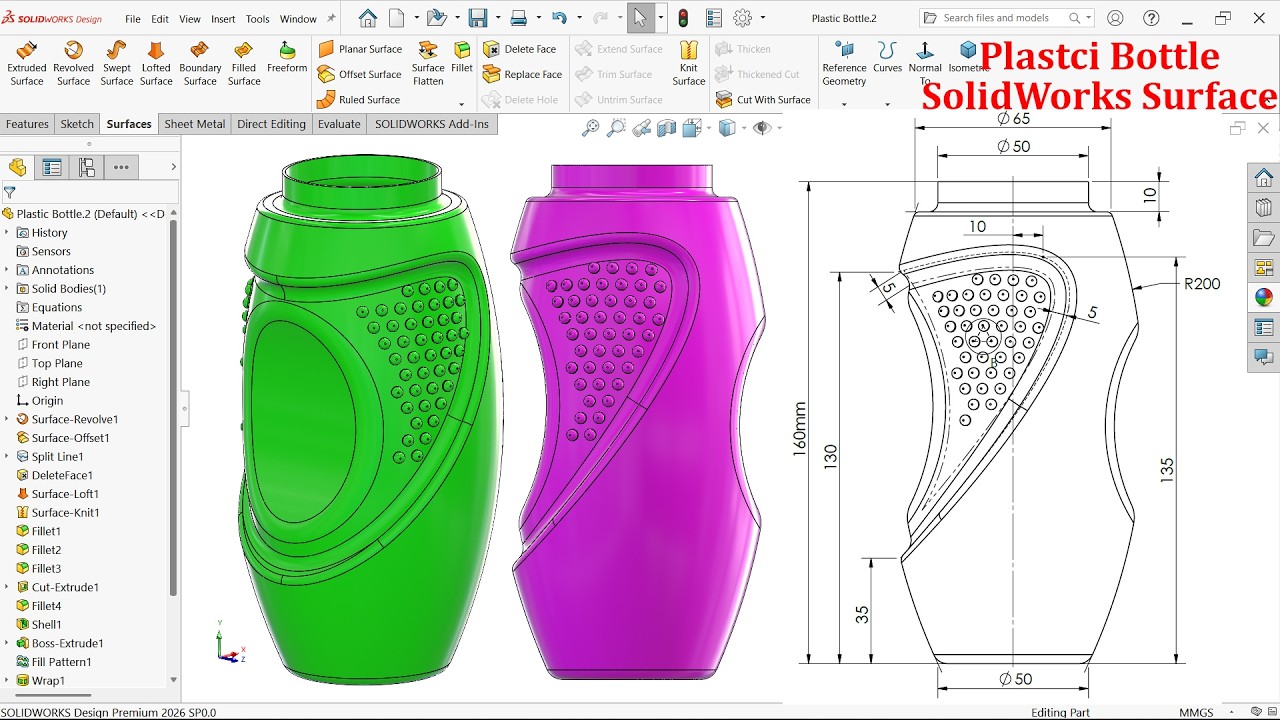Select the Freeform tool
The height and width of the screenshot is (720, 1280).
pos(287,57)
